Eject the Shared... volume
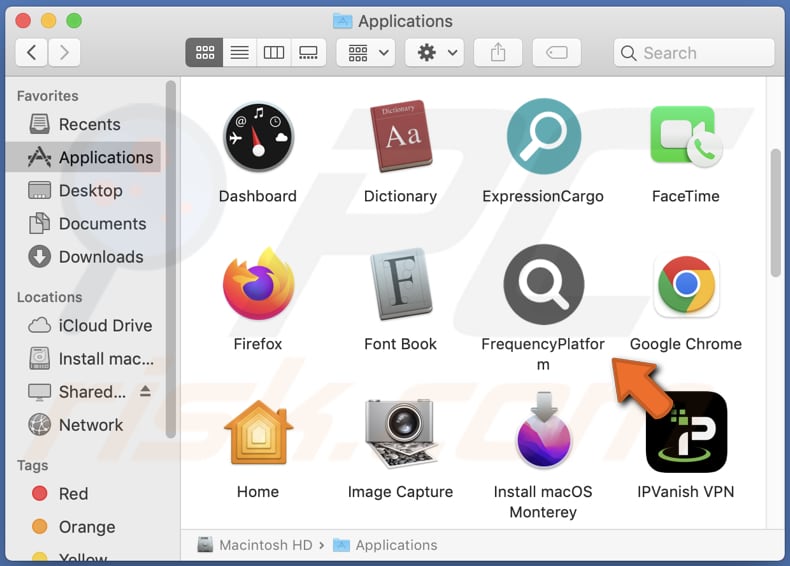Viewport: 790px width, 566px height. [145, 391]
